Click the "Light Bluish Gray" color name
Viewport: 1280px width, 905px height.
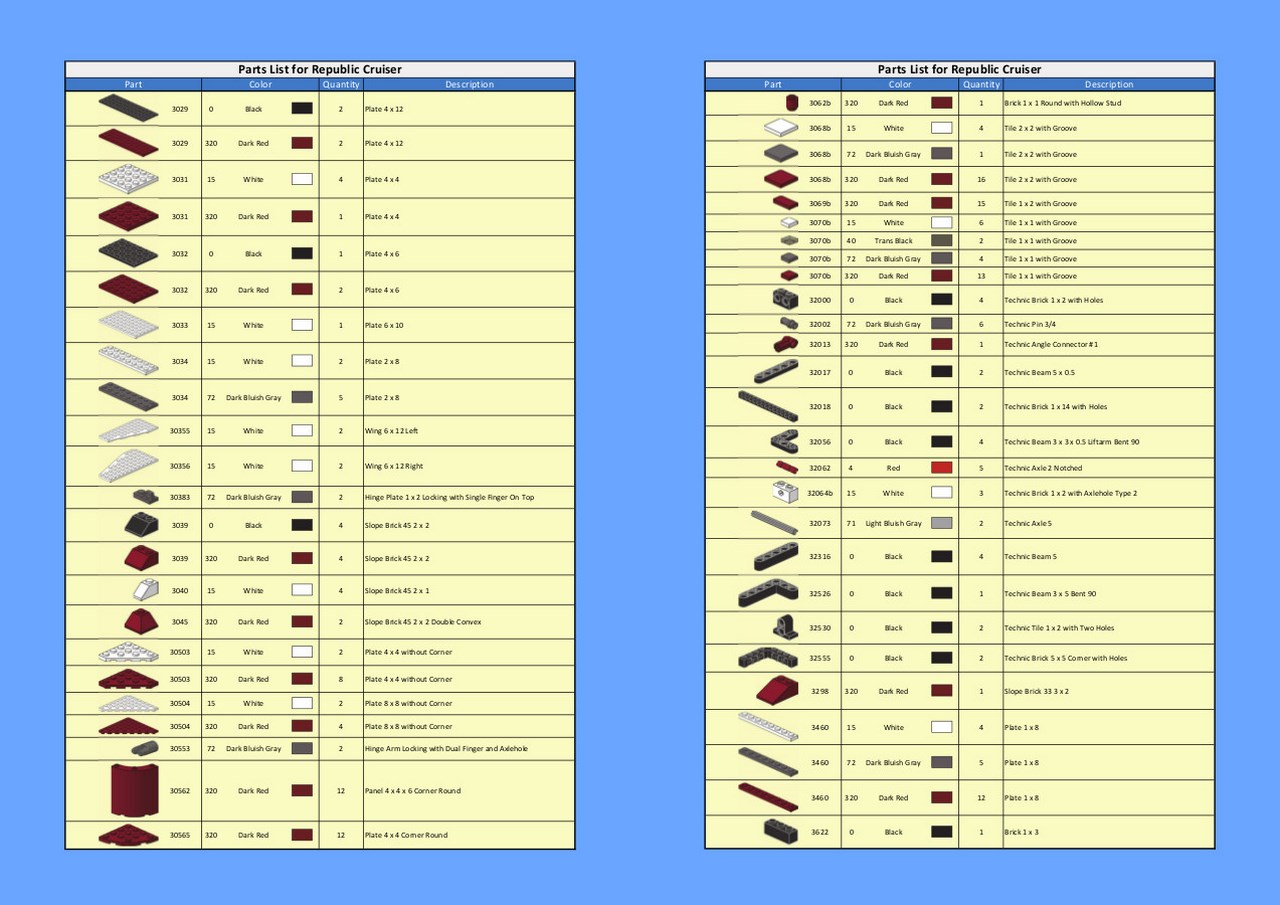[x=894, y=523]
